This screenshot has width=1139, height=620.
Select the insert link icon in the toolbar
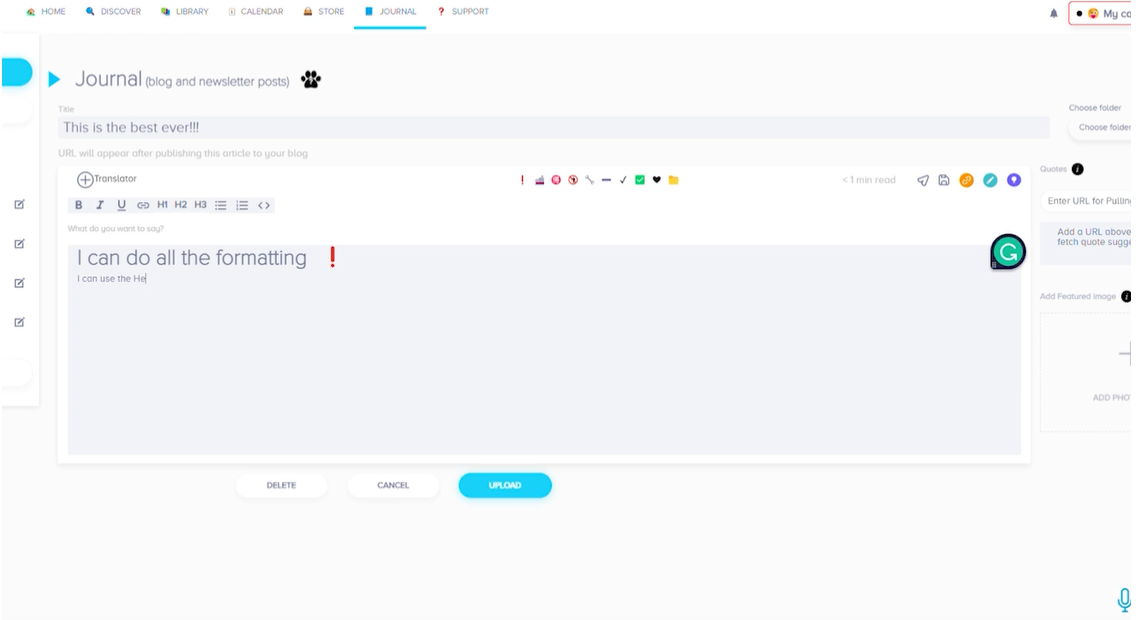point(141,205)
